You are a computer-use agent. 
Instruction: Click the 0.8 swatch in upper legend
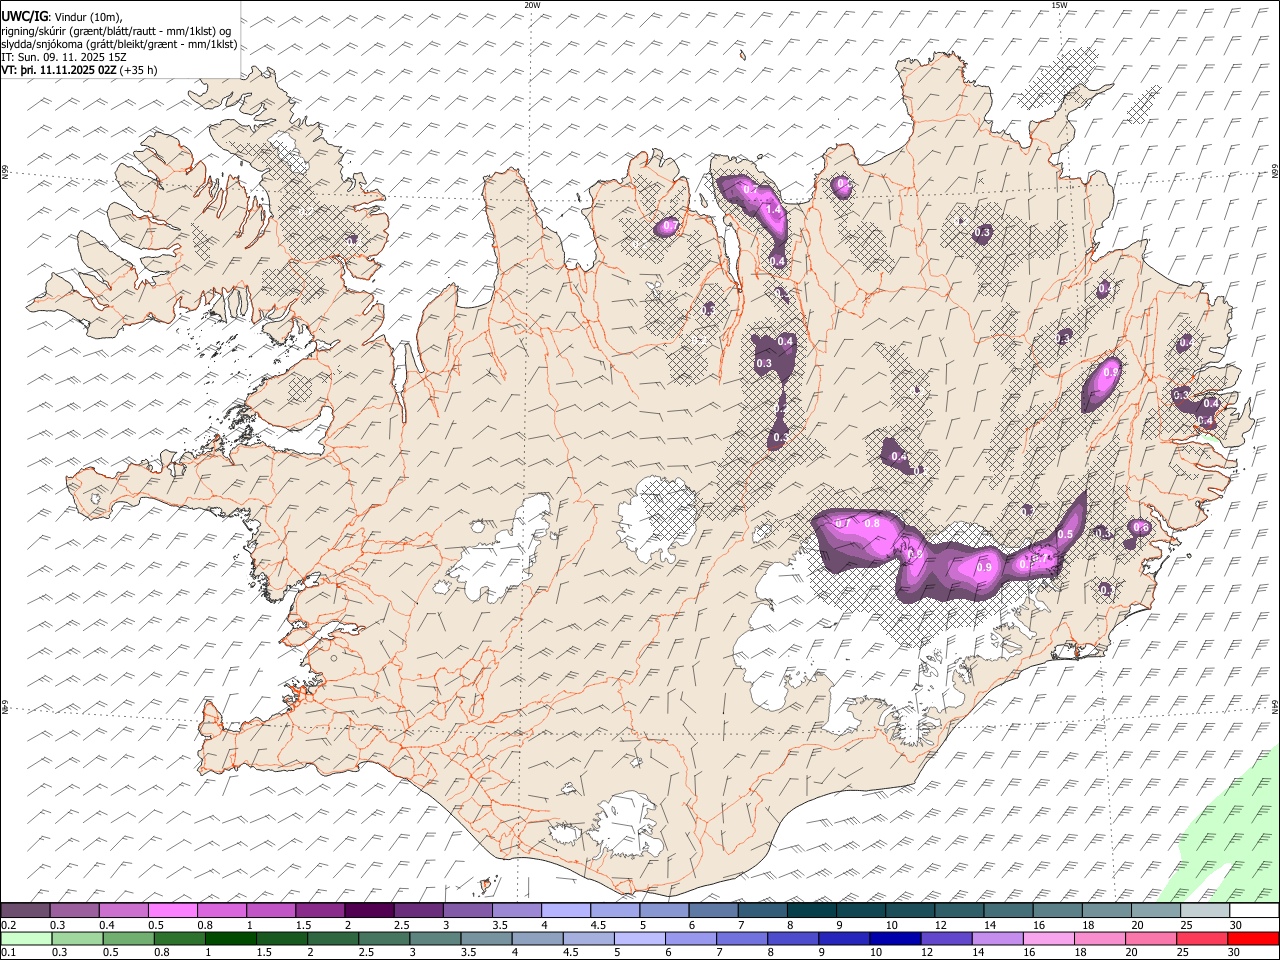pos(221,910)
